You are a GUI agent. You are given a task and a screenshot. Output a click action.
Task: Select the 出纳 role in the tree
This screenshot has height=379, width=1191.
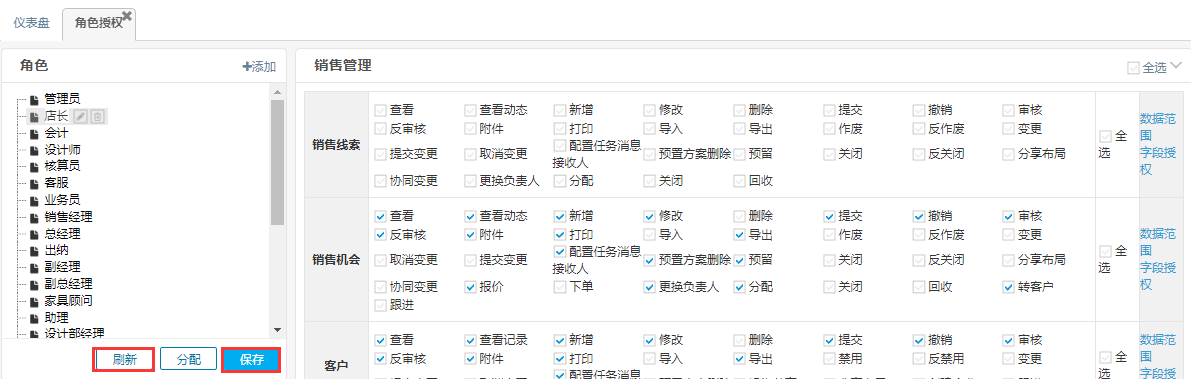56,251
